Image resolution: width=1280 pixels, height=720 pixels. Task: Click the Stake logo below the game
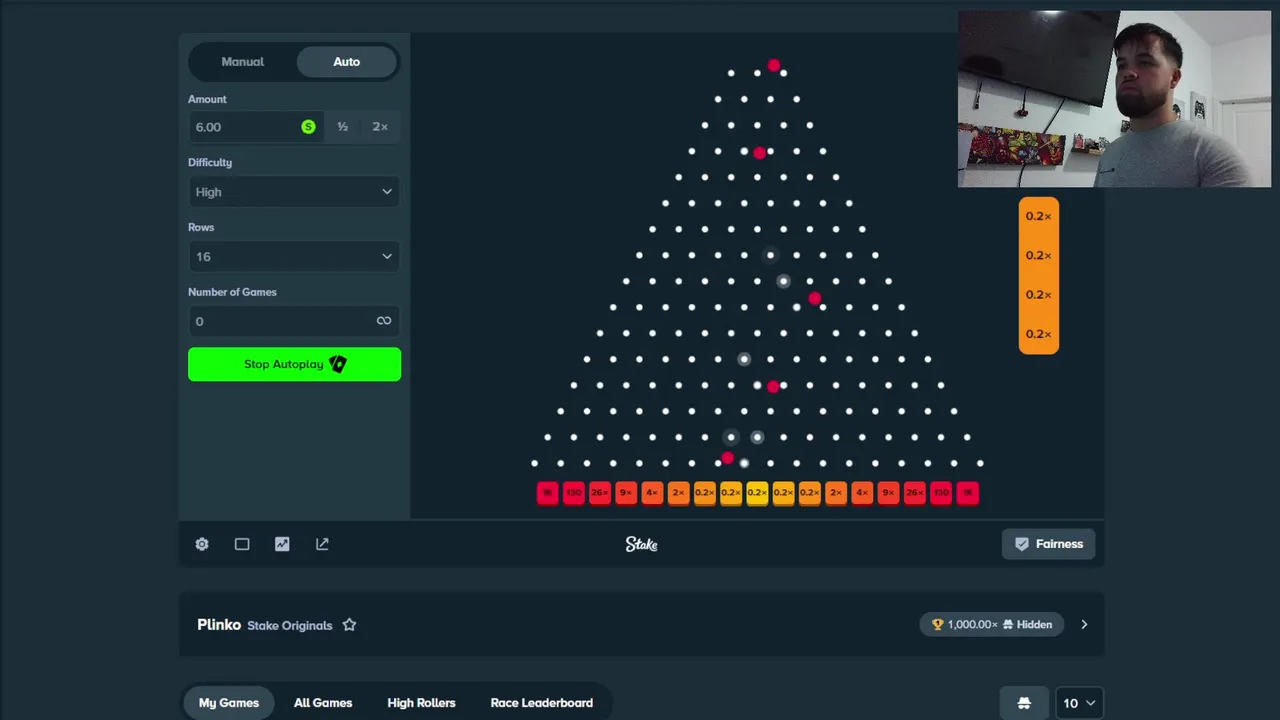[641, 544]
